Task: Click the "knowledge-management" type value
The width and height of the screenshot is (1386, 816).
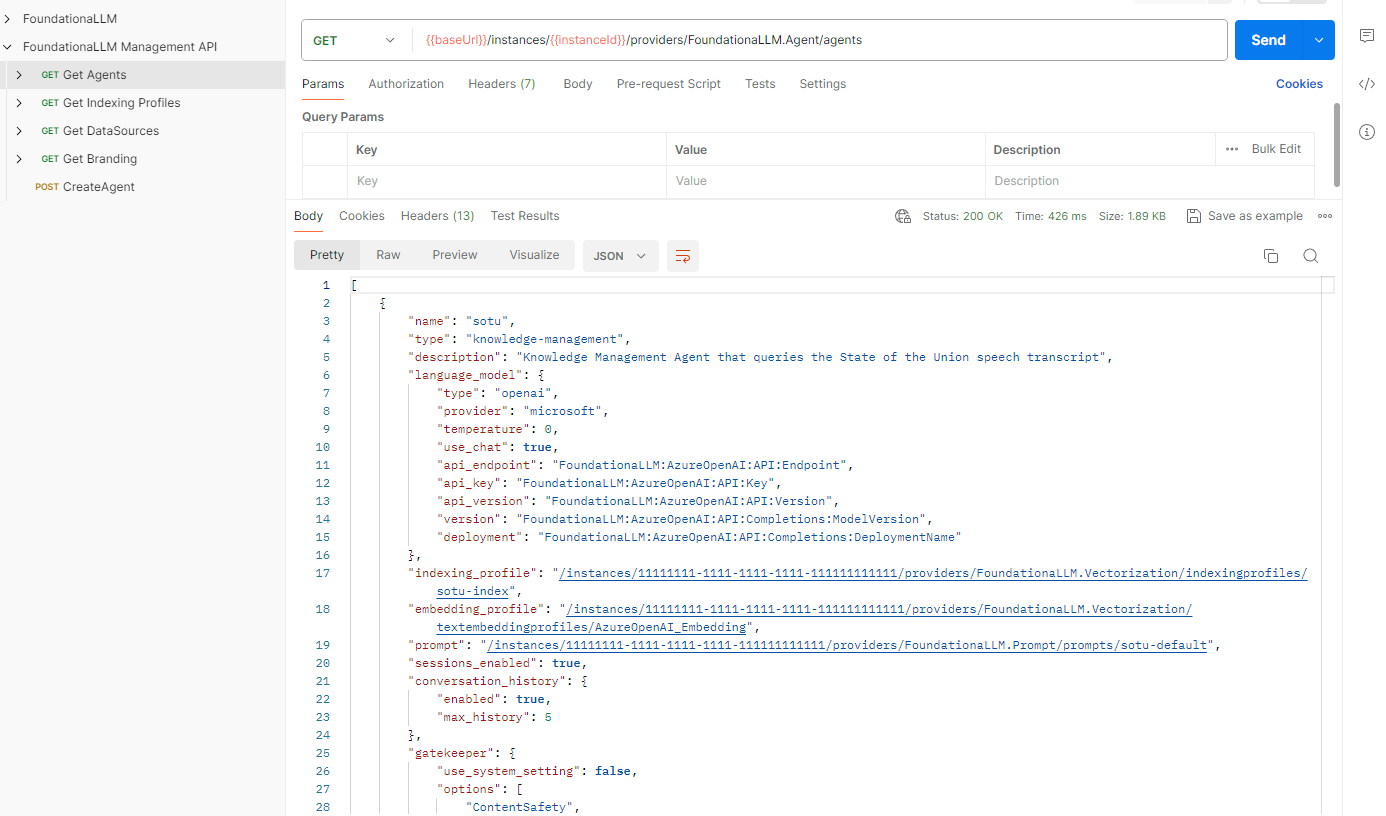Action: 548,339
